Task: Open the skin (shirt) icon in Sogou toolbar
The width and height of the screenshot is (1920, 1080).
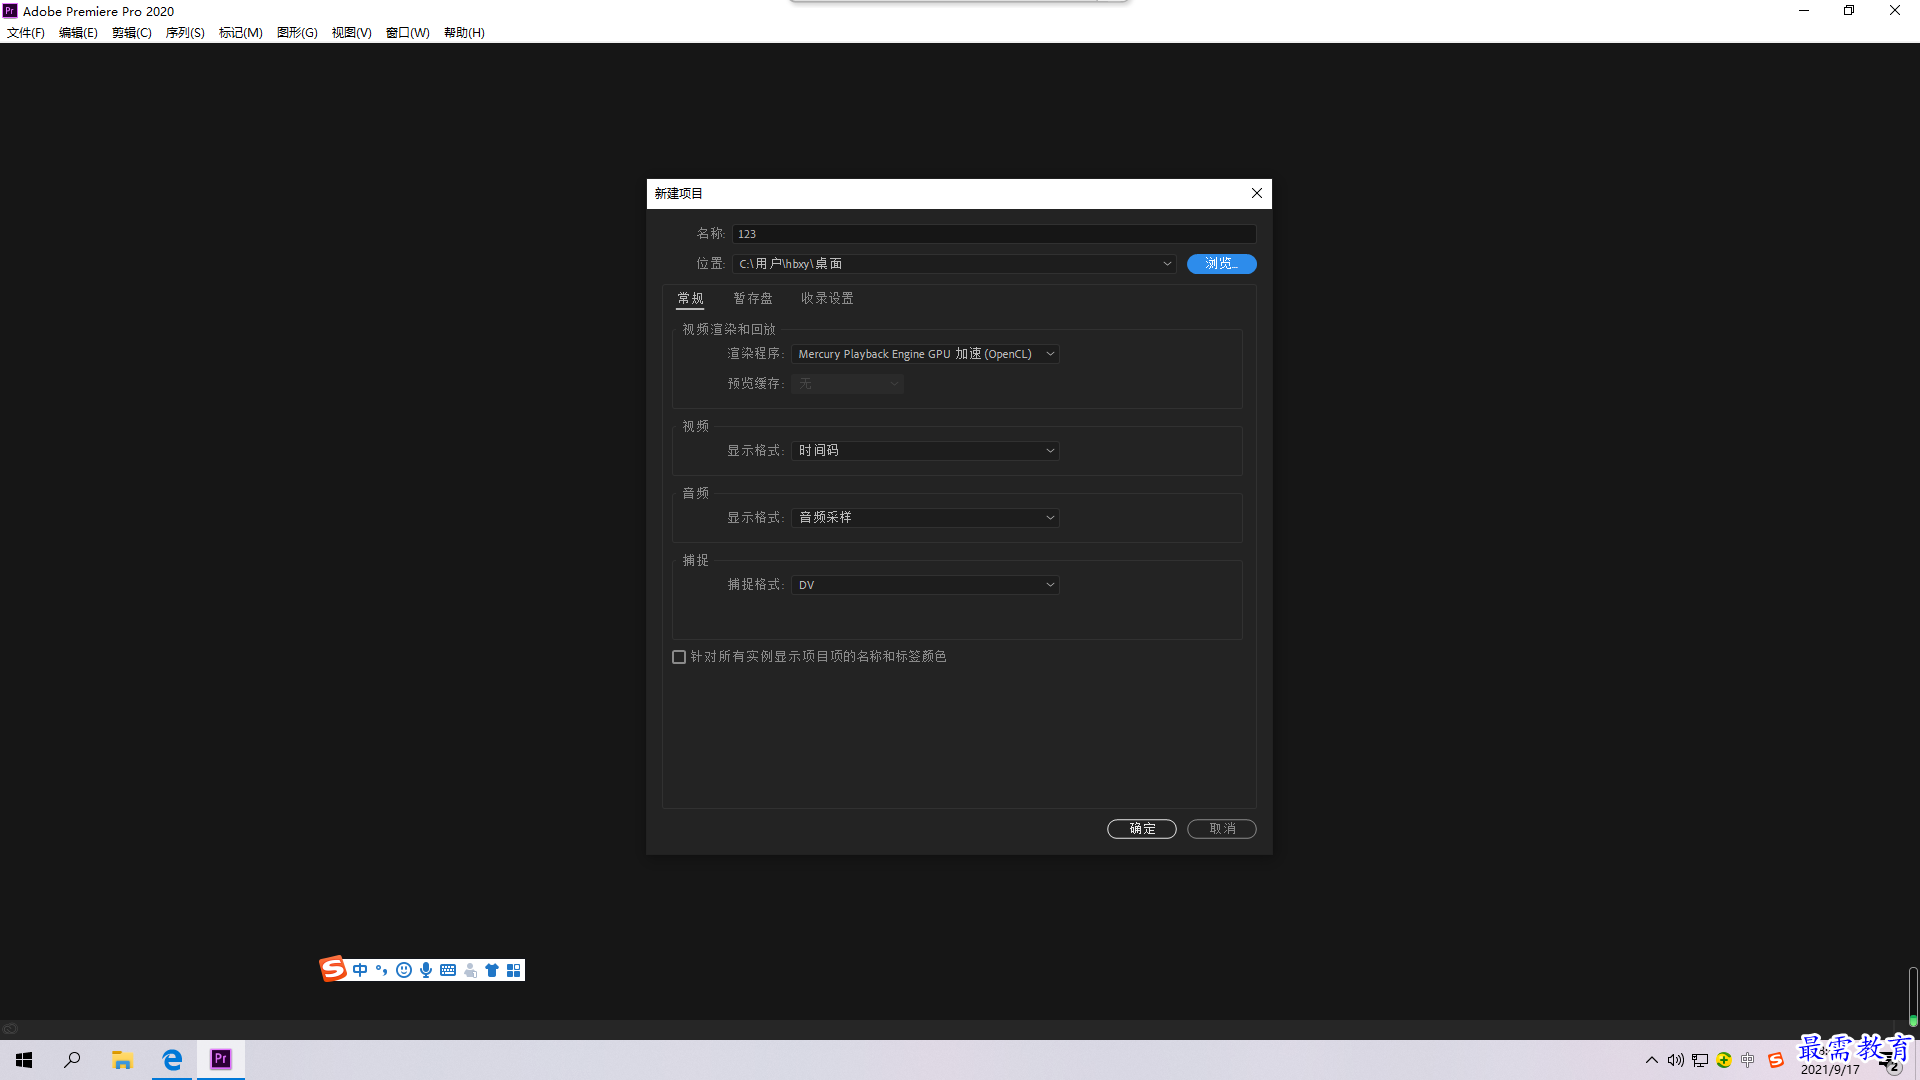Action: (492, 970)
